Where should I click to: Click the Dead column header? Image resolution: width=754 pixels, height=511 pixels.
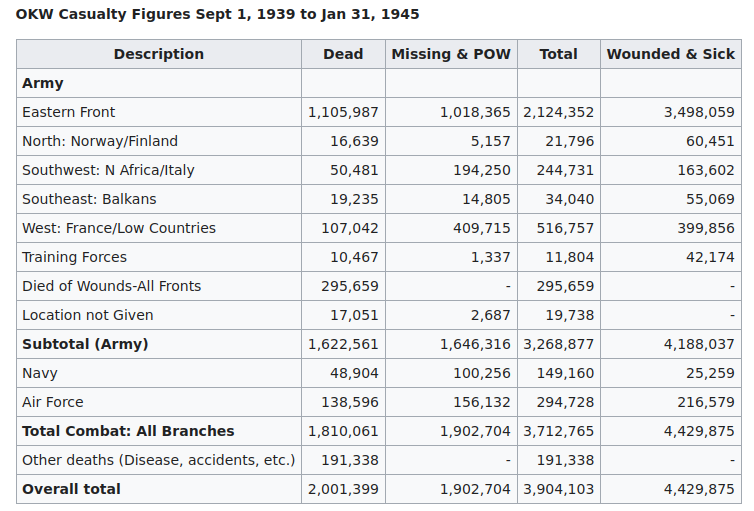point(343,54)
